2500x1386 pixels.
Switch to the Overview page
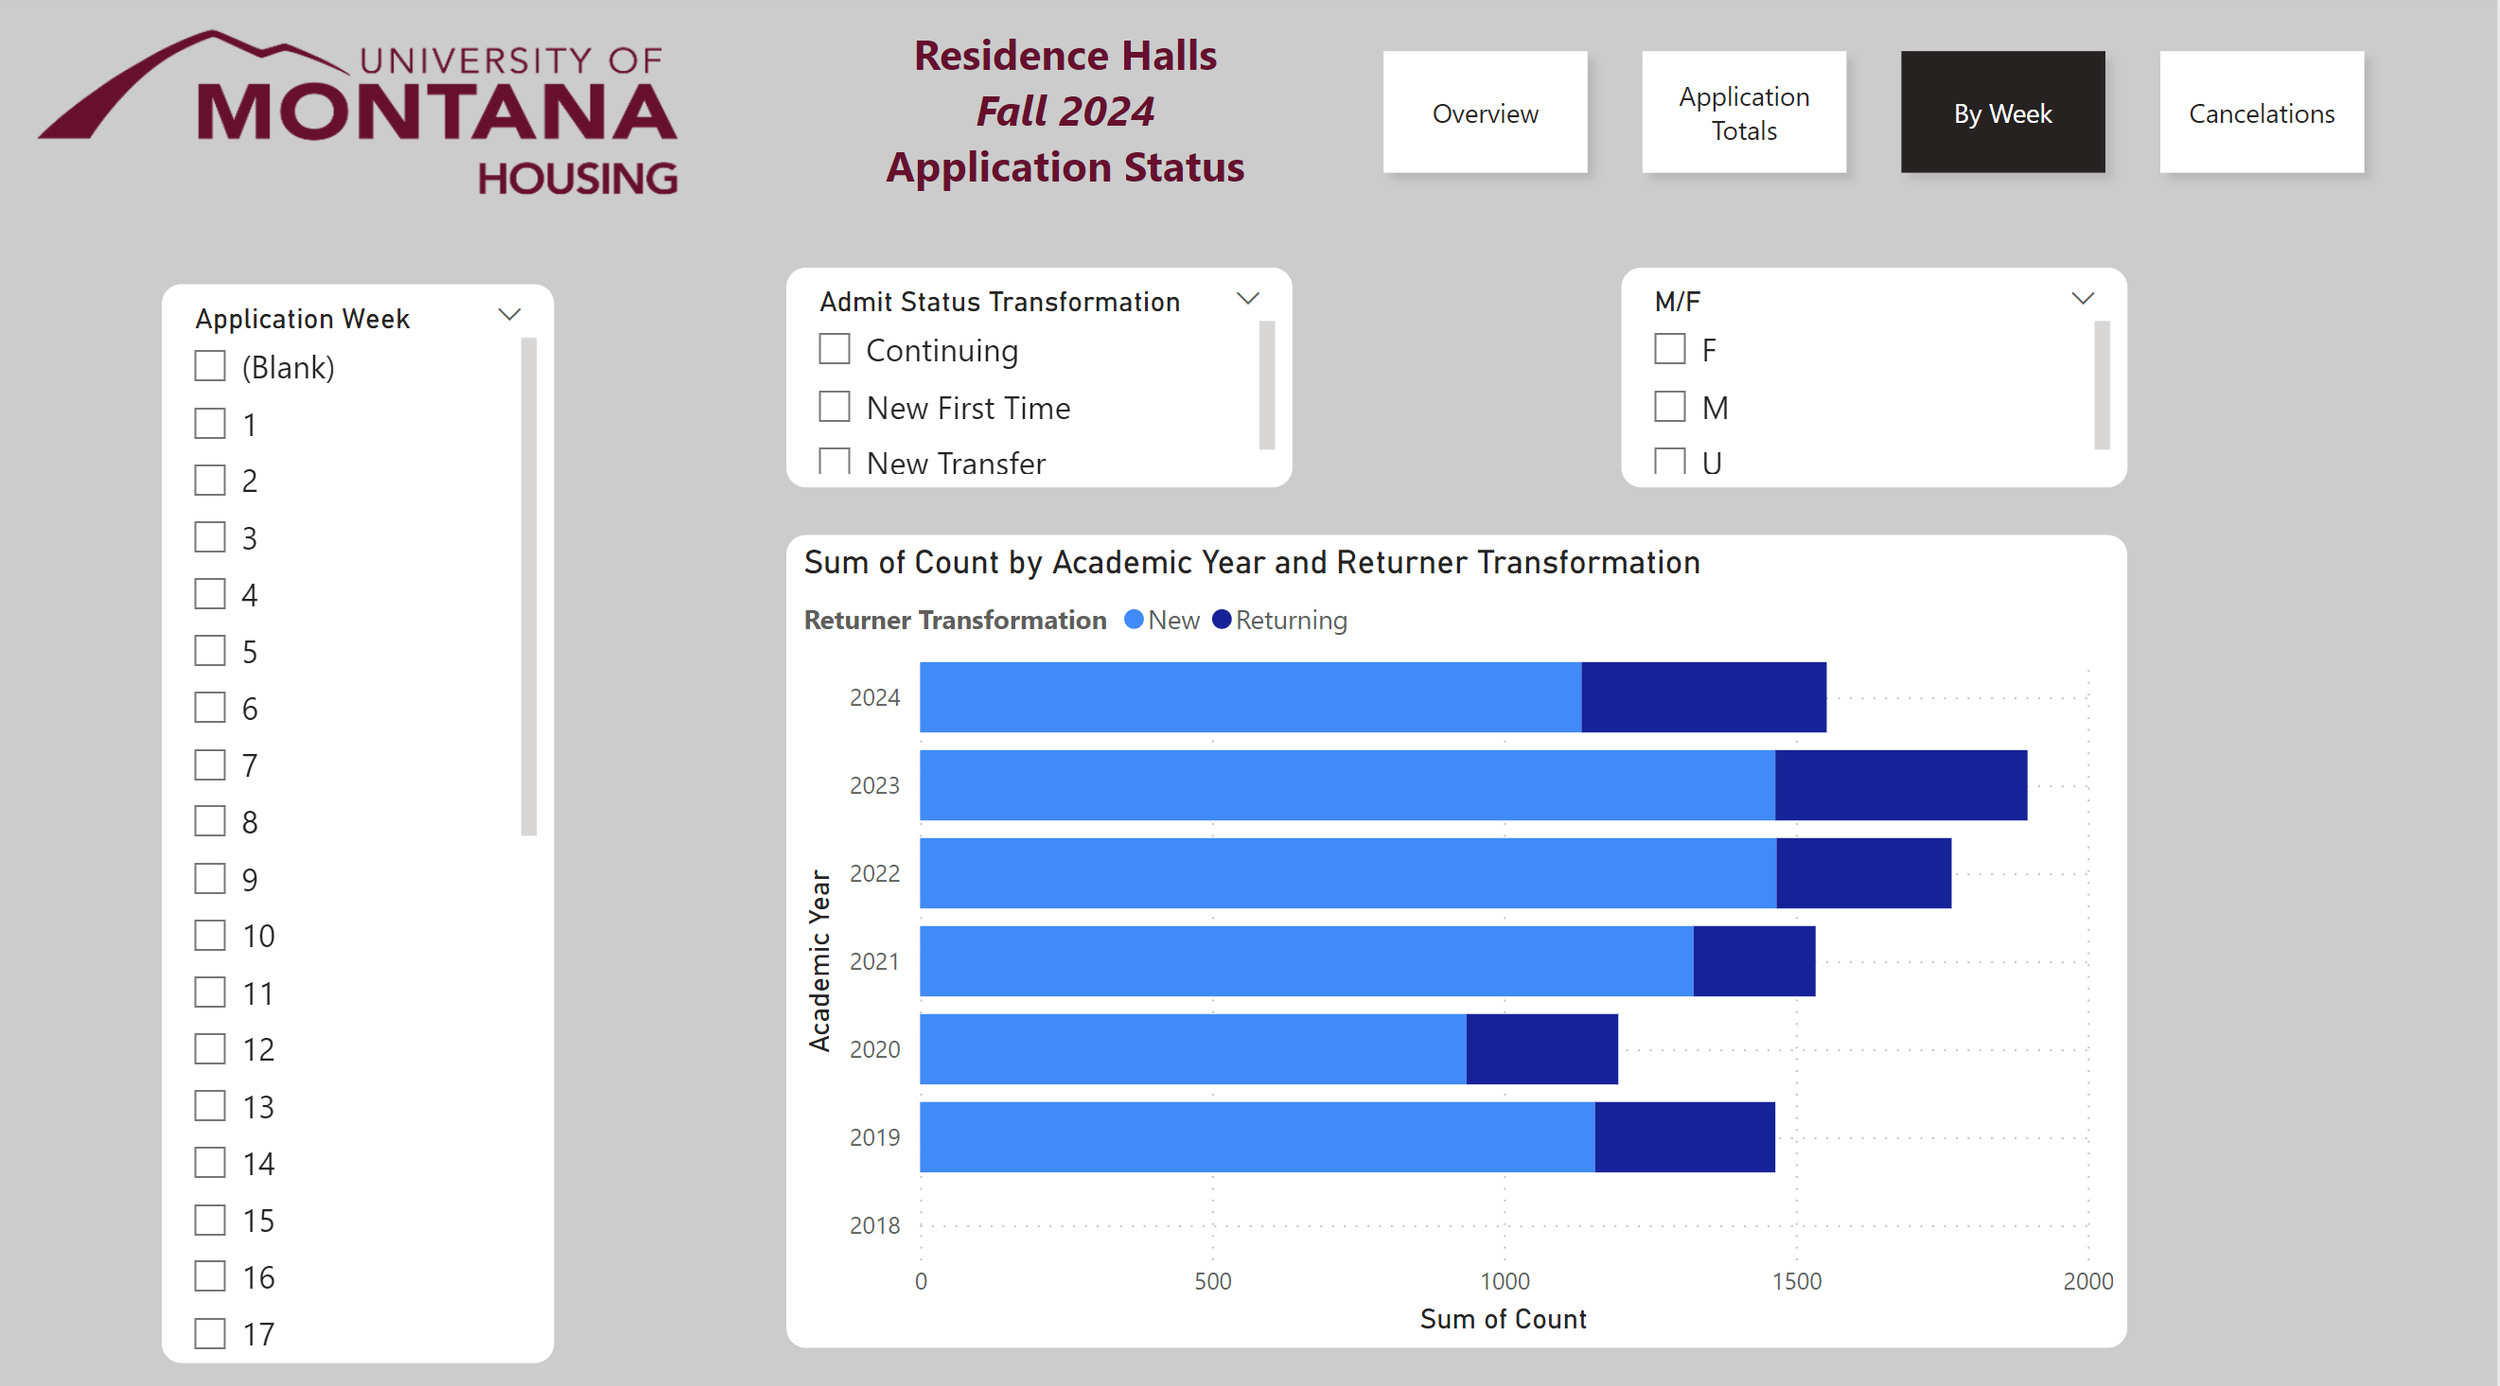point(1485,113)
